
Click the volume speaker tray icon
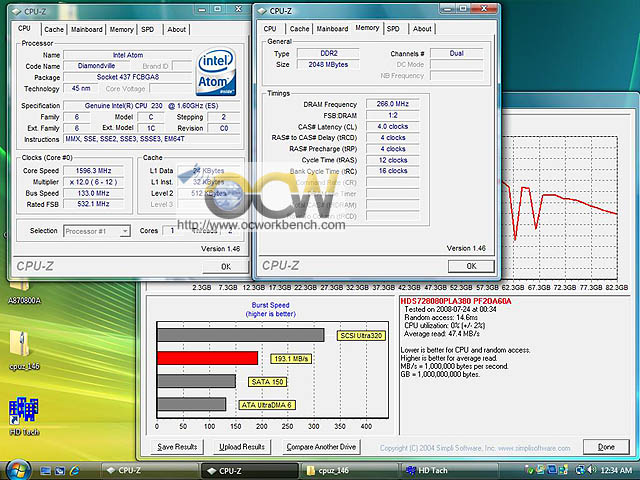tap(591, 470)
